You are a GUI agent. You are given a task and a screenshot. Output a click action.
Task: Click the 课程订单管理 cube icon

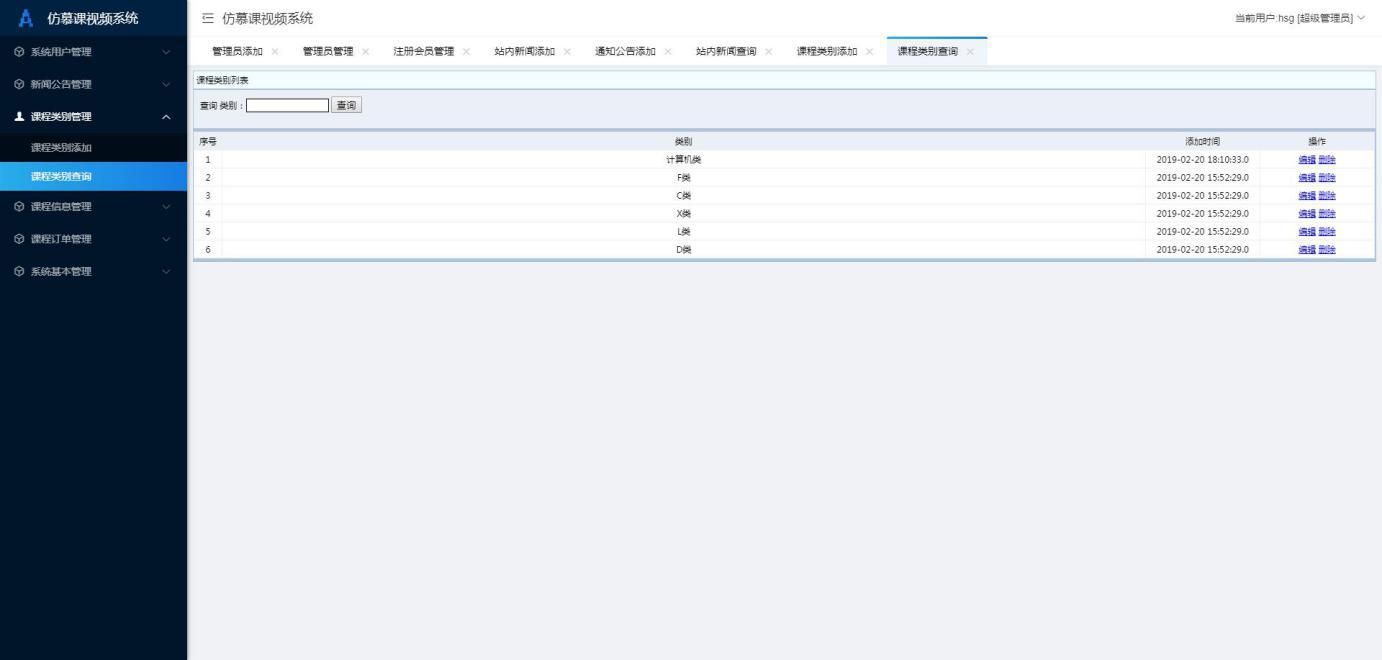(19, 239)
